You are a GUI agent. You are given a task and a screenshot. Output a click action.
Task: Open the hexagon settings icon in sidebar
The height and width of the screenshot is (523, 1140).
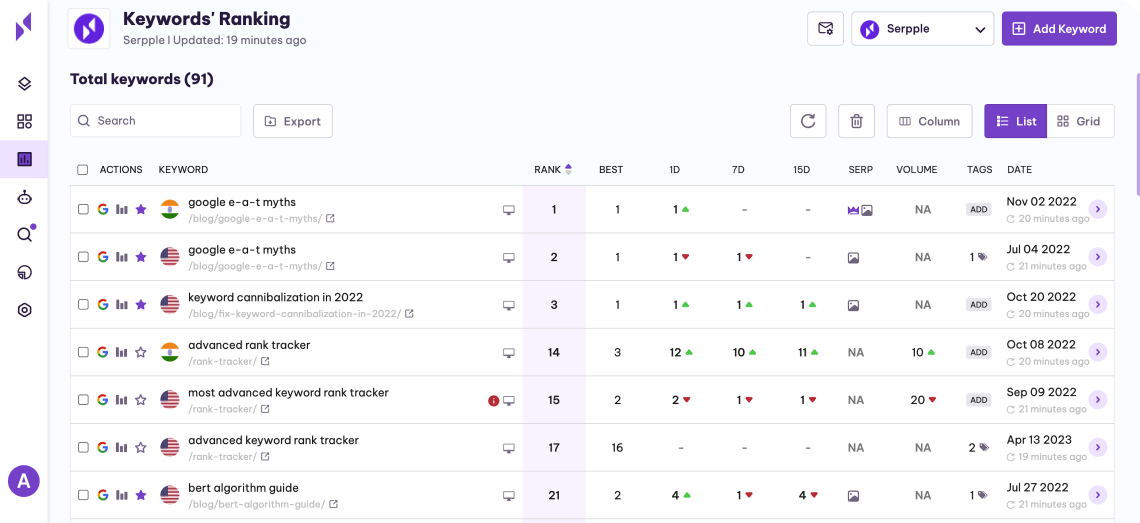pos(24,310)
